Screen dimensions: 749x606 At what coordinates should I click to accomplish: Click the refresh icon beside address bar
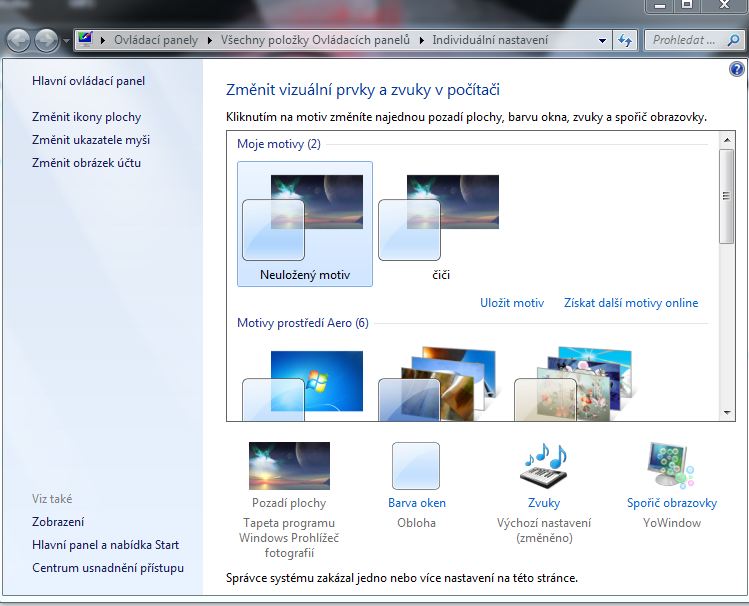626,41
